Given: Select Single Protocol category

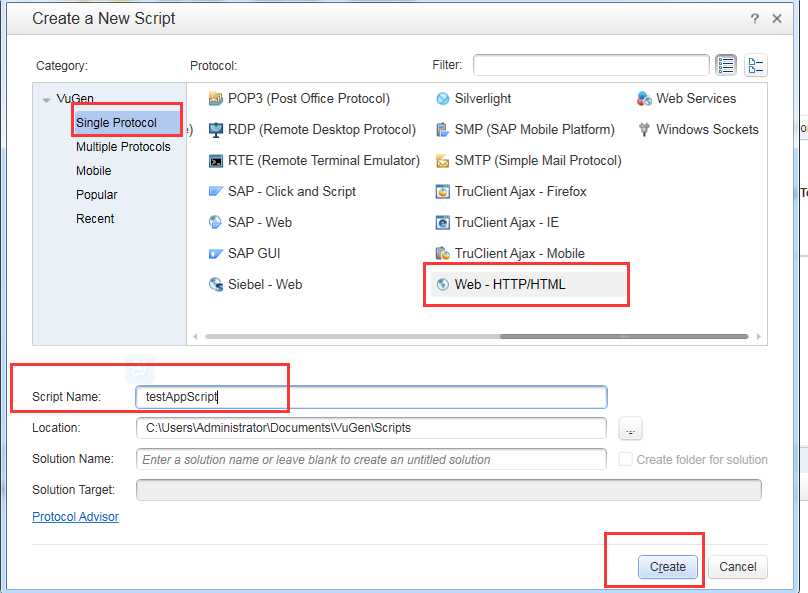Looking at the screenshot, I should pos(116,123).
